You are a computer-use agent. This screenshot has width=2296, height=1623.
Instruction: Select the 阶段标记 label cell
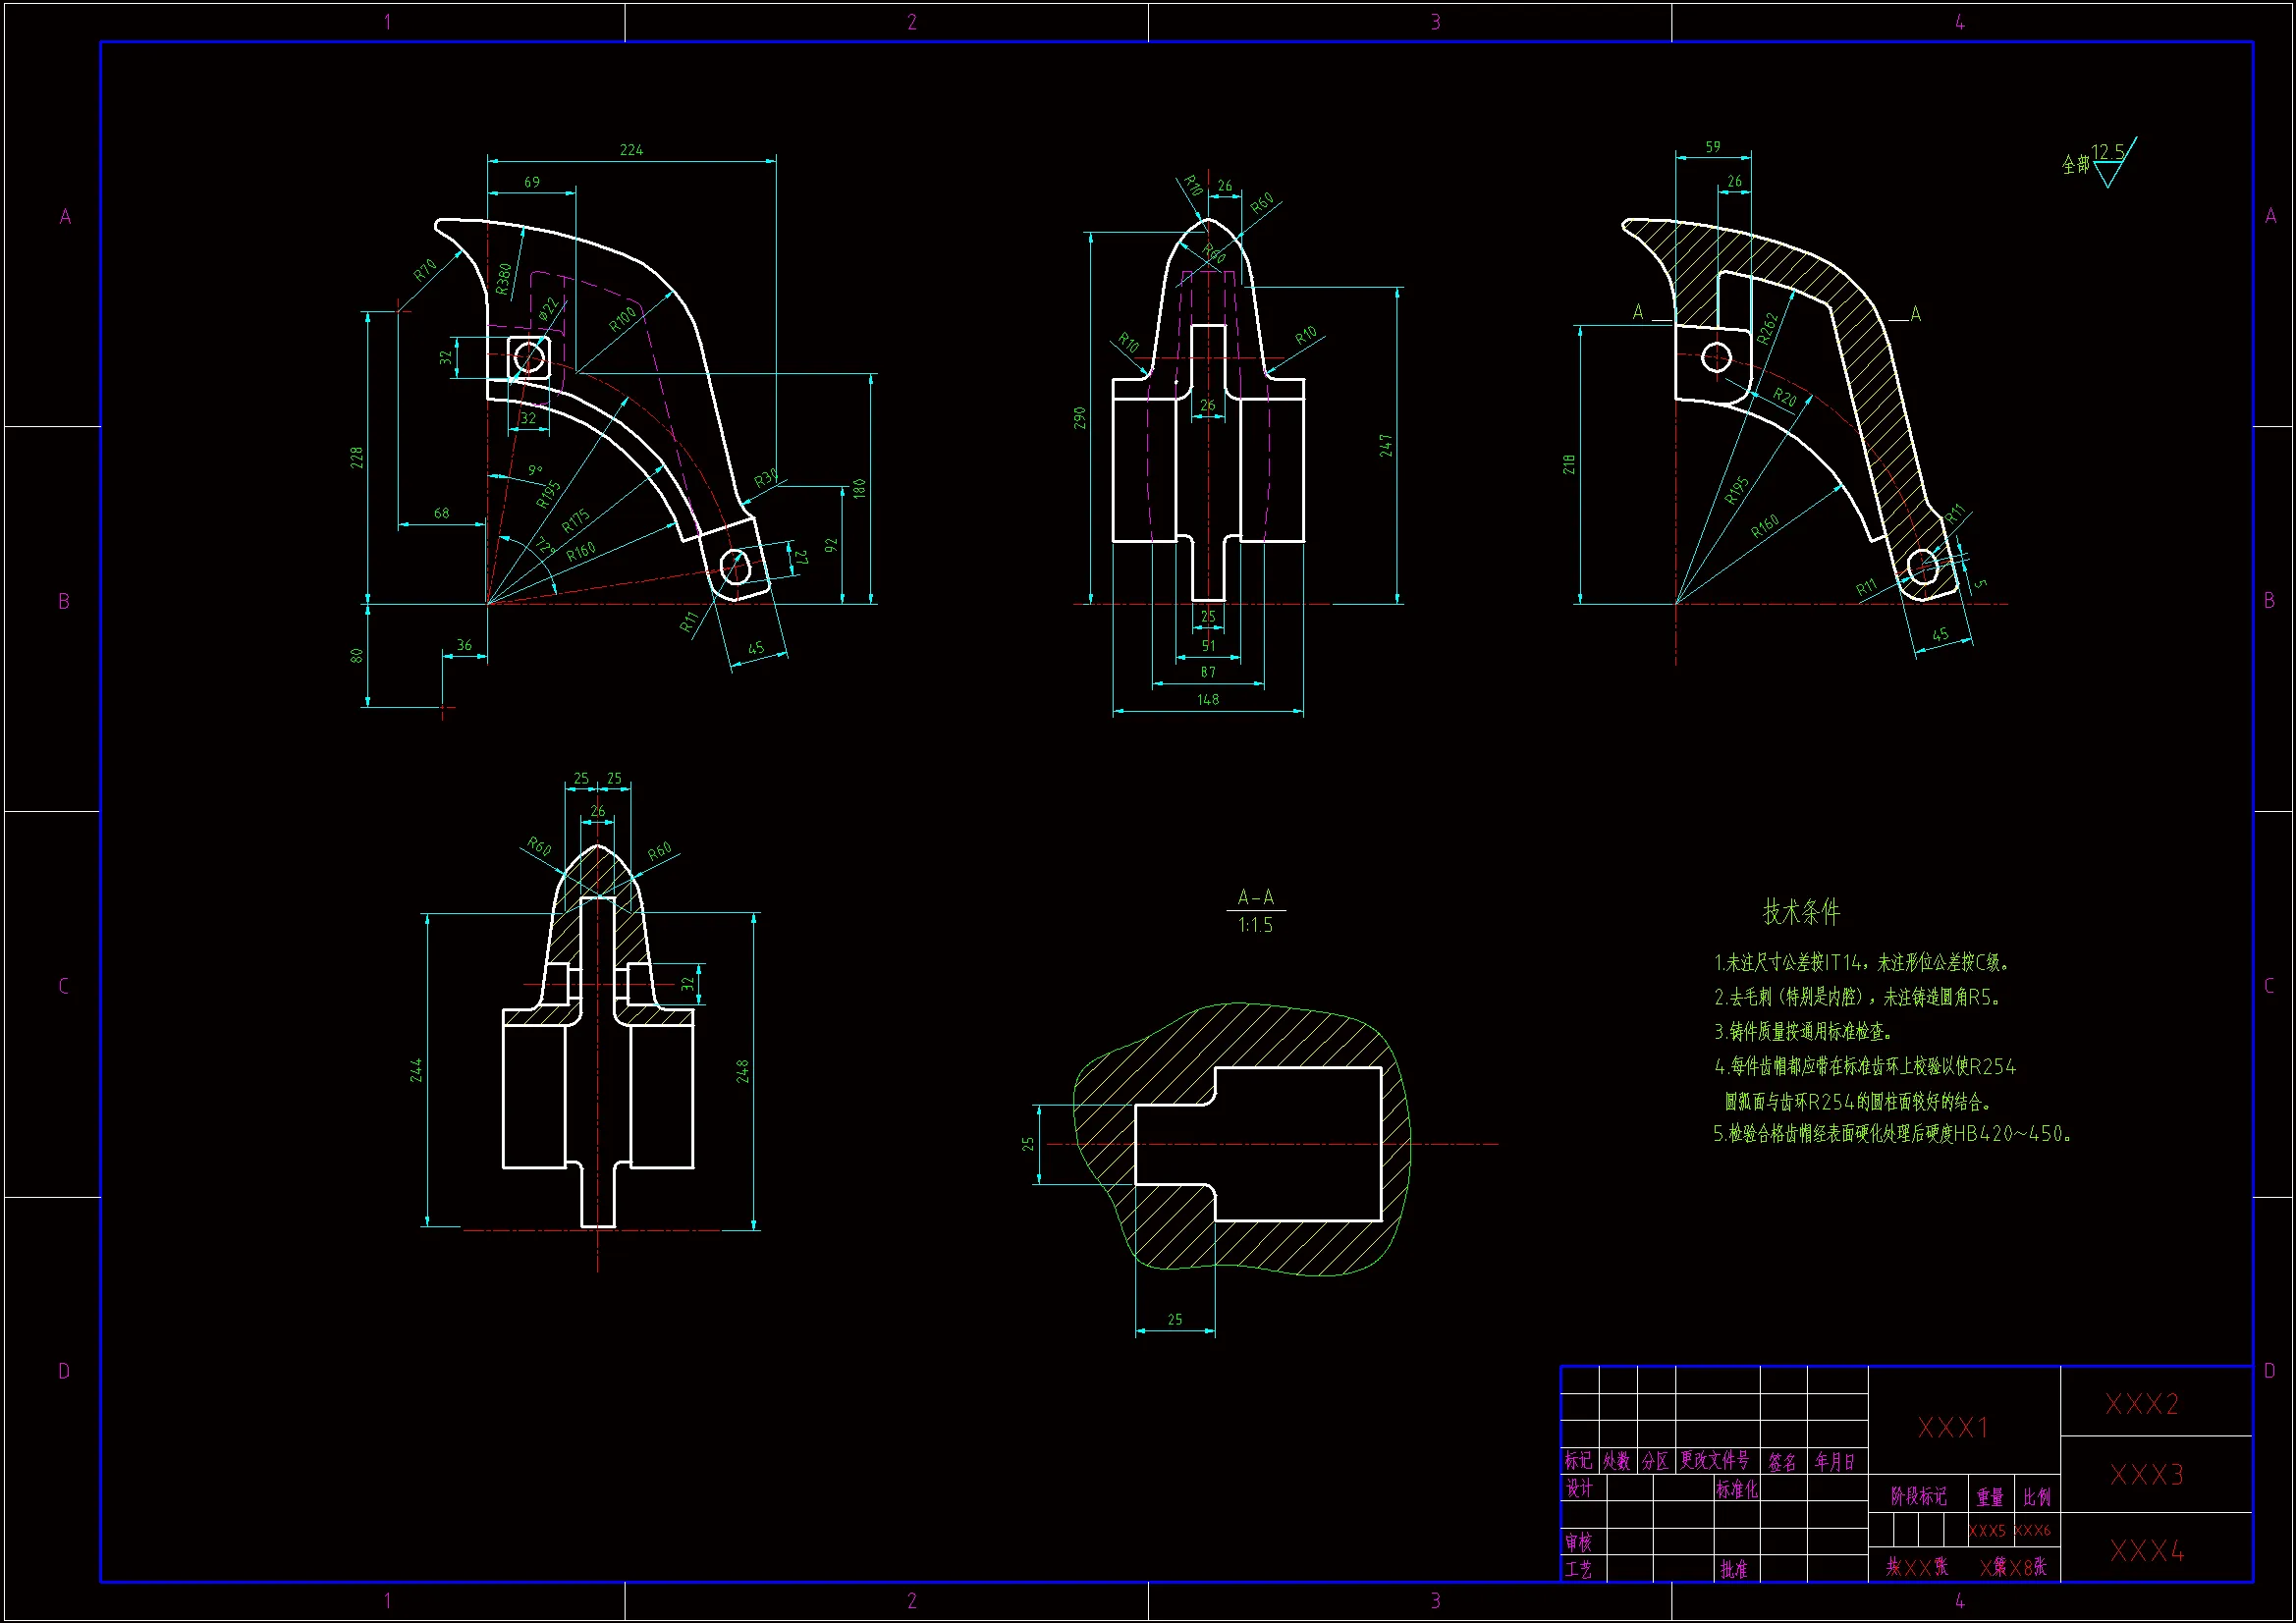point(1918,1496)
